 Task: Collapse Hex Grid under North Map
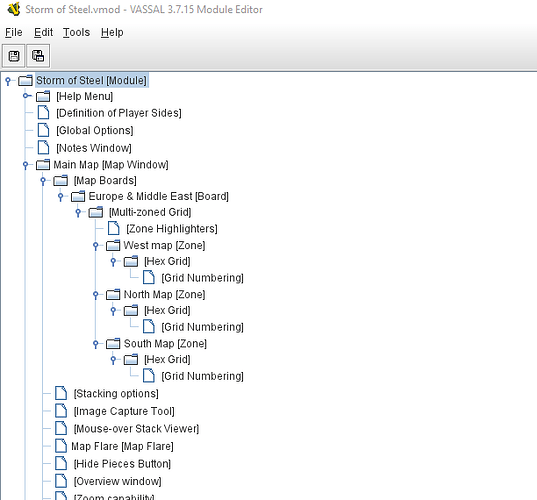[113, 311]
